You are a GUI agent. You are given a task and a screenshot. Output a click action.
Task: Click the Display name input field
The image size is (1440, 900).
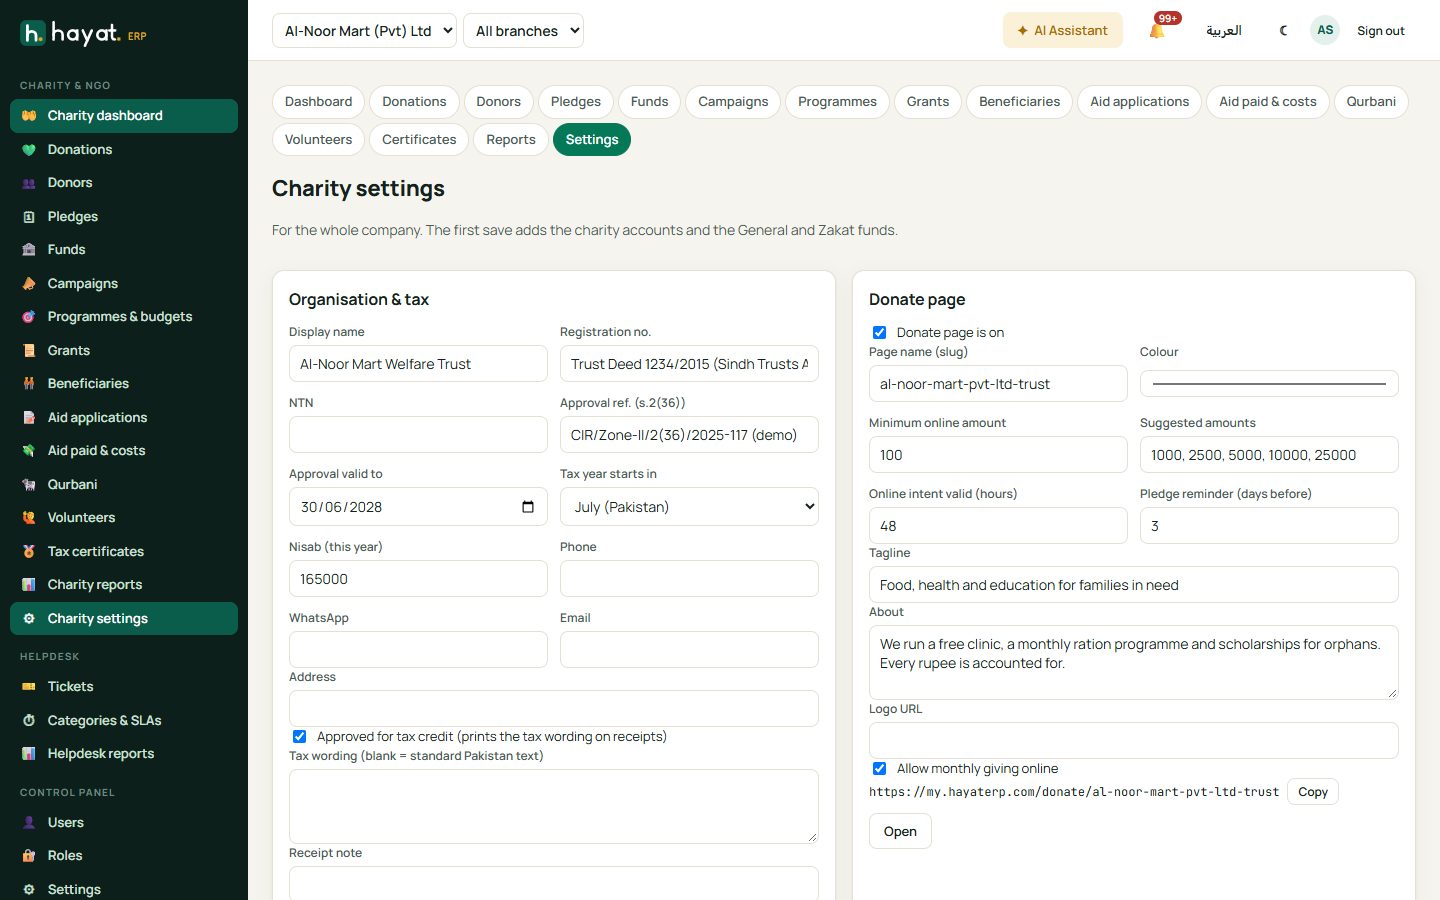(418, 364)
